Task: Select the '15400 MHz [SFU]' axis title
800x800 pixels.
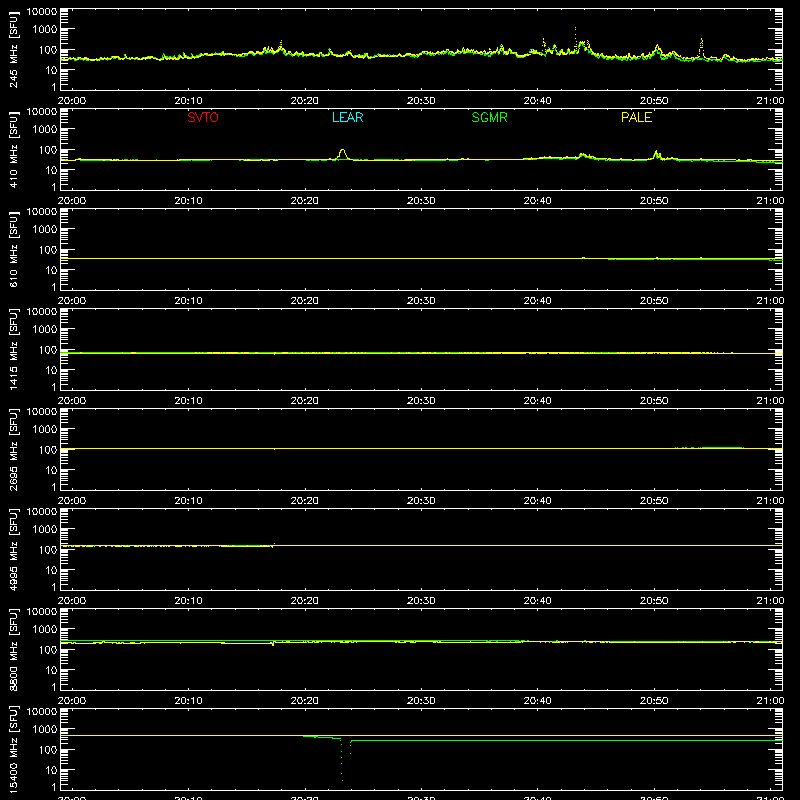Action: click(13, 749)
